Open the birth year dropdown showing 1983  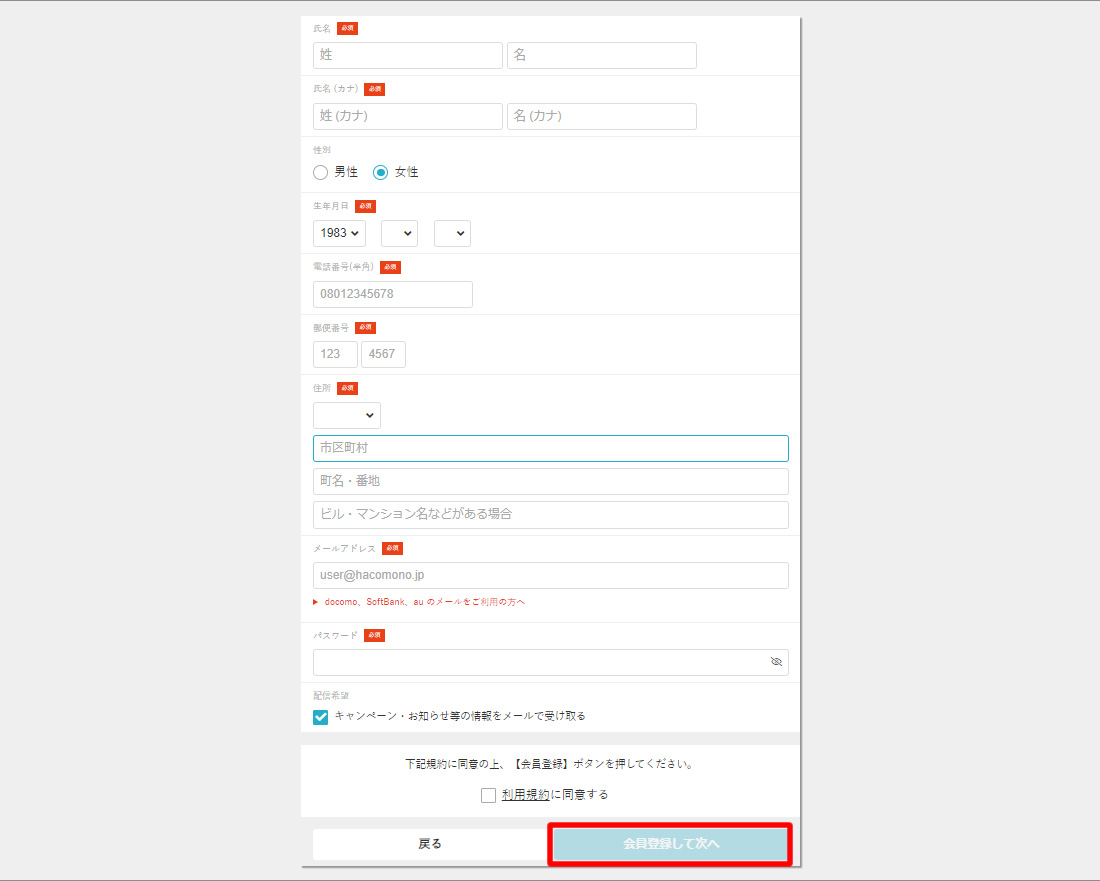click(x=340, y=233)
